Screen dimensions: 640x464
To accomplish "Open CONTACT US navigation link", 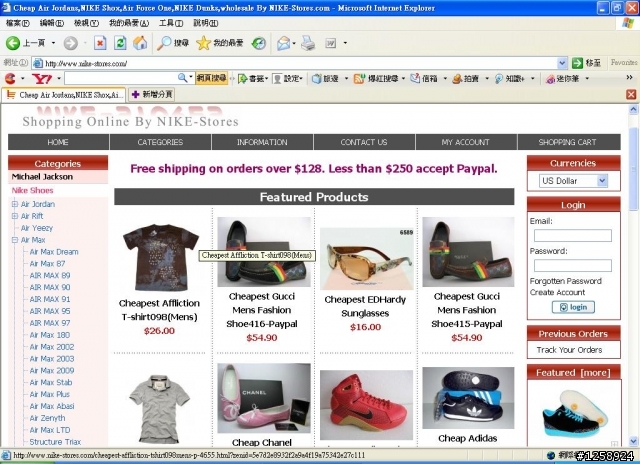I will pos(364,142).
